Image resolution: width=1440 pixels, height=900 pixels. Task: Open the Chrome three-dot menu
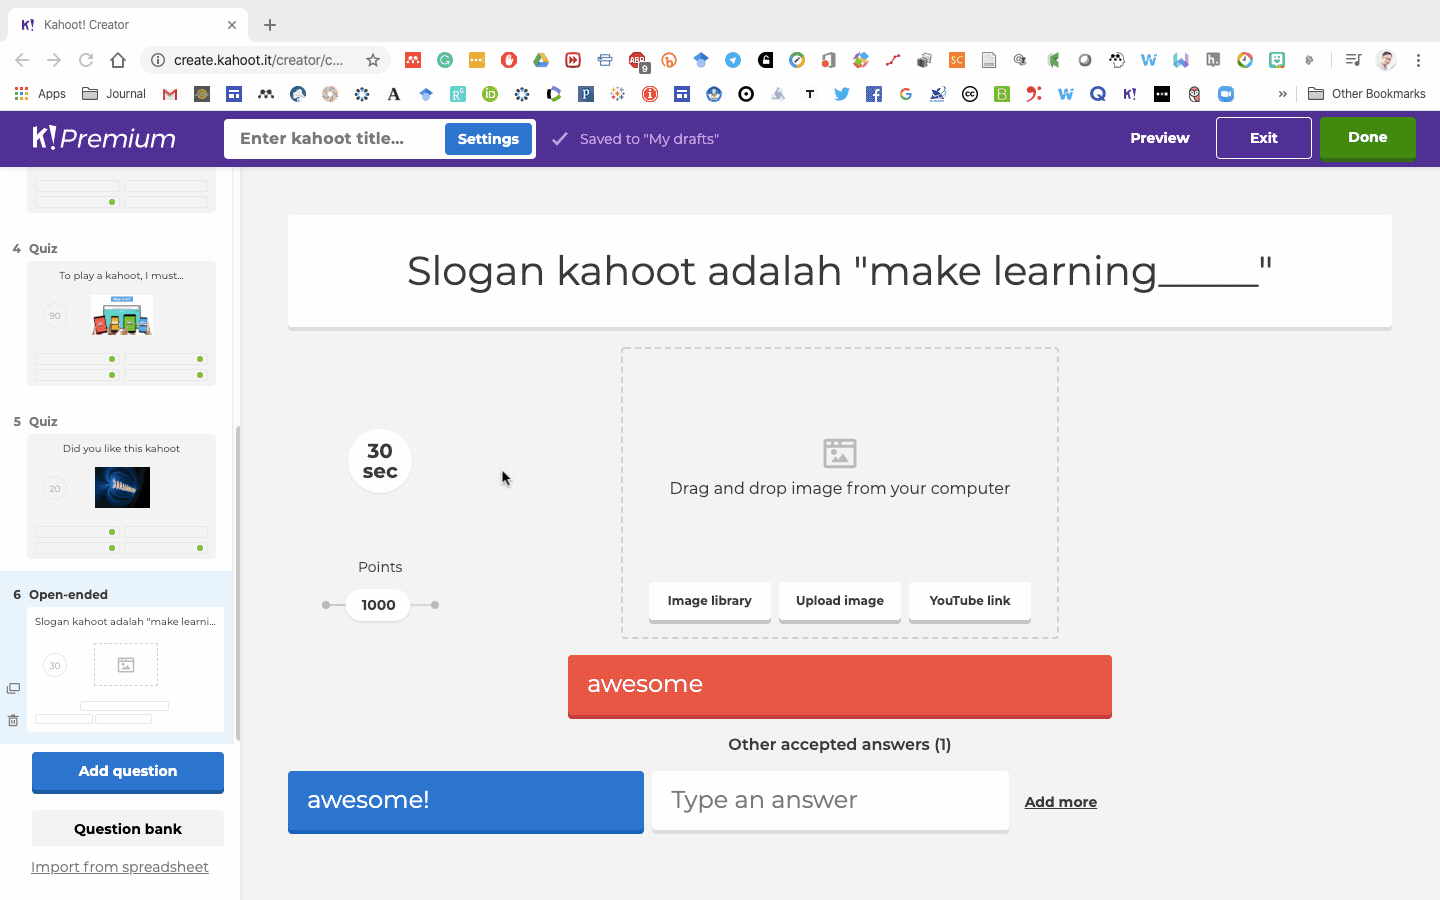[x=1419, y=60]
